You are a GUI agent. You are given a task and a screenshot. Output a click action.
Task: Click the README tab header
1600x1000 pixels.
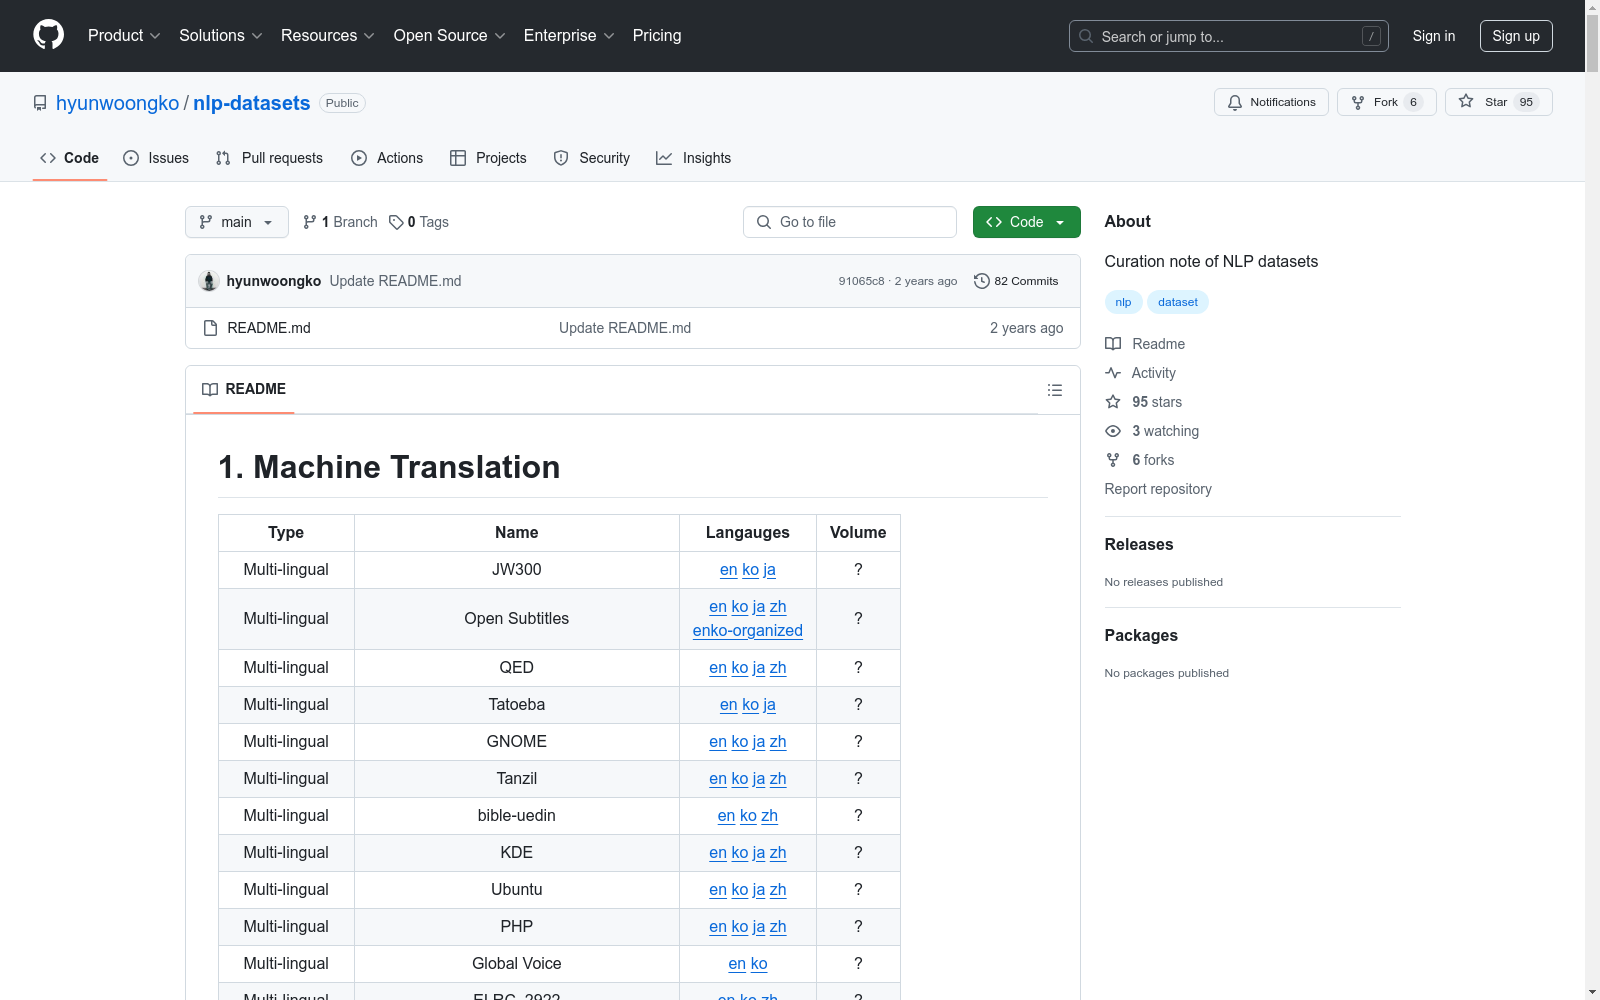[x=244, y=389]
